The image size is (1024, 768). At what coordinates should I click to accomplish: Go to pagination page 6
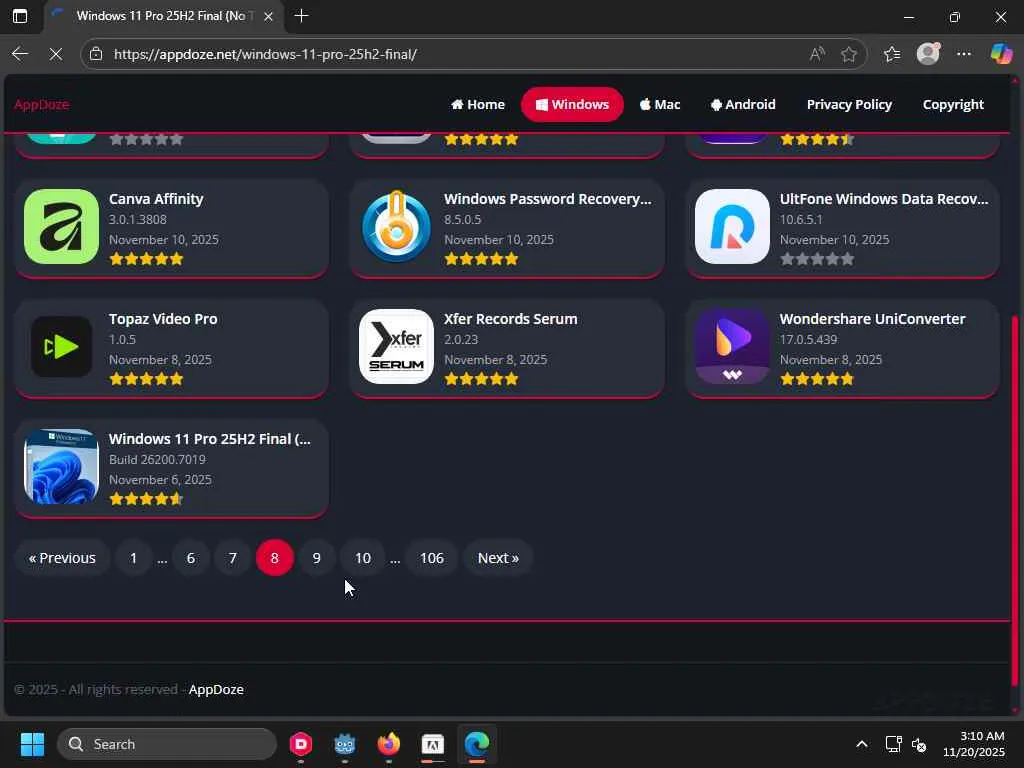[x=191, y=558]
